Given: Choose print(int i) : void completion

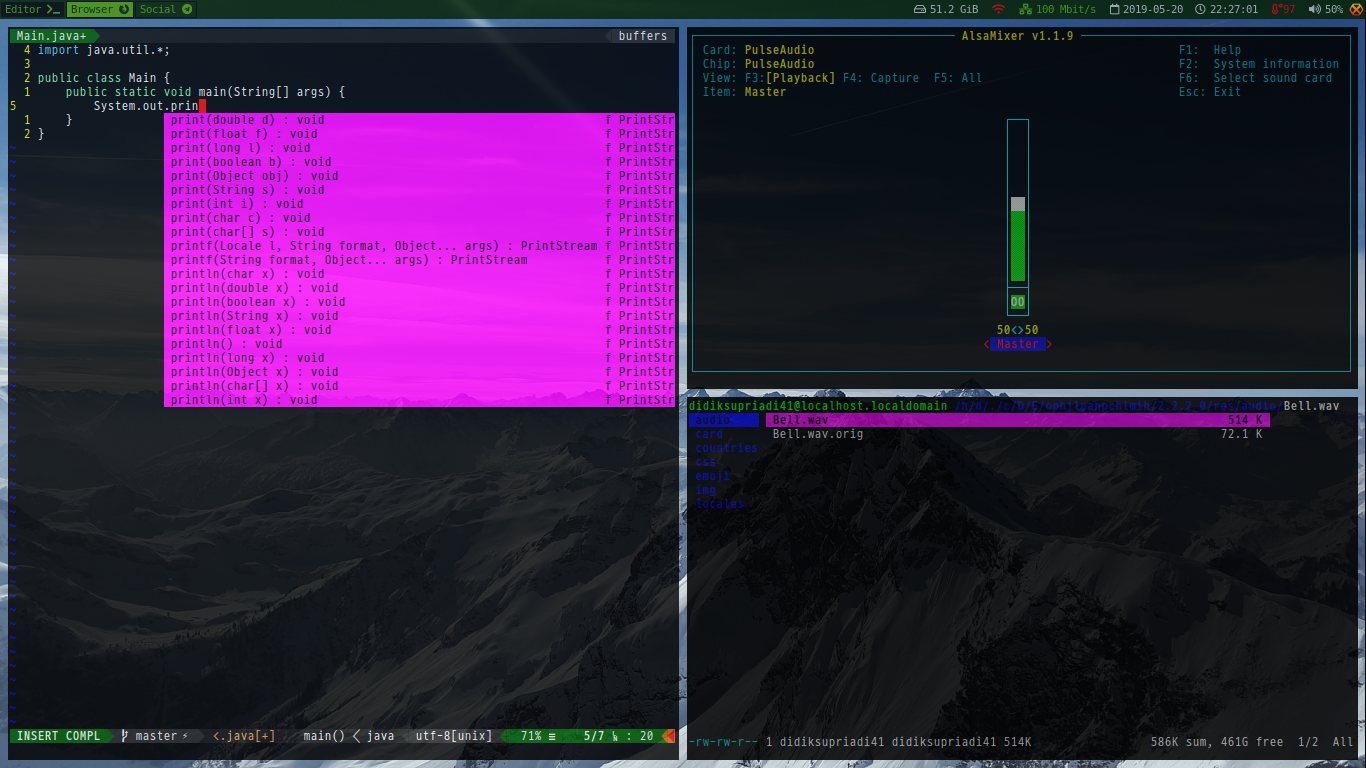Looking at the screenshot, I should (x=420, y=204).
